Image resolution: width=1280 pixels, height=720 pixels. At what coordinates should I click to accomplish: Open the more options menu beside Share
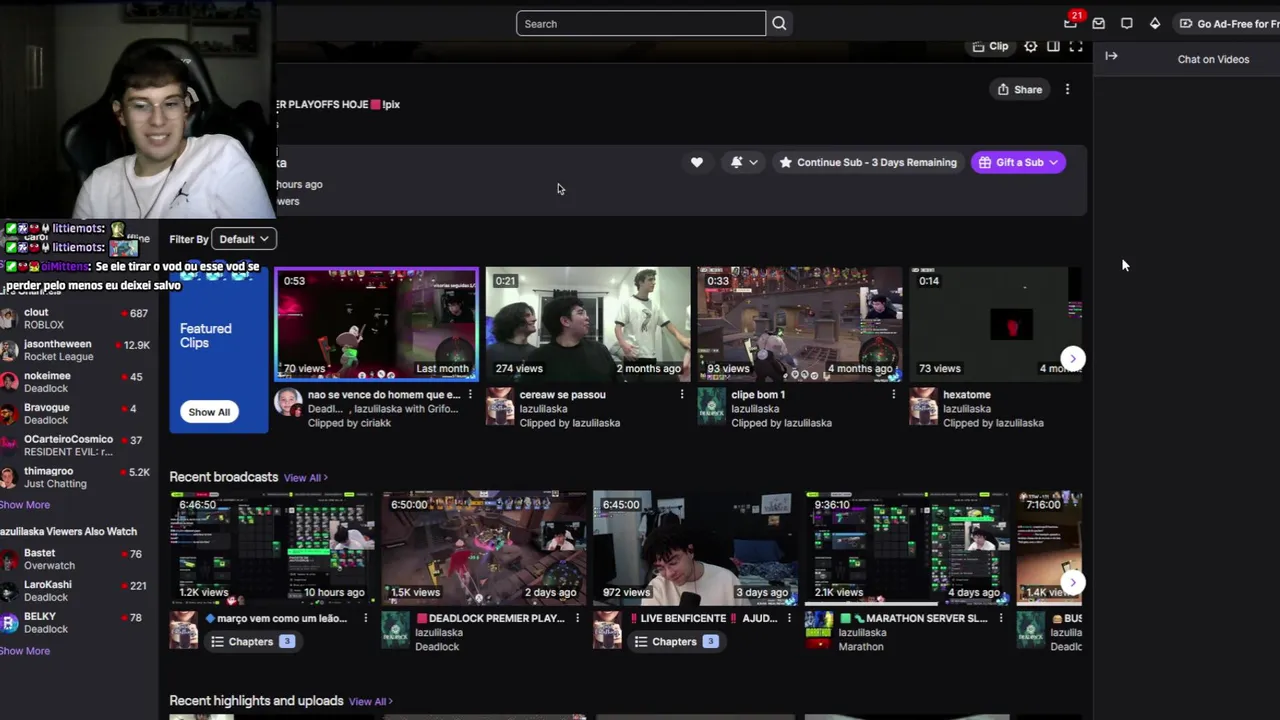pyautogui.click(x=1067, y=90)
